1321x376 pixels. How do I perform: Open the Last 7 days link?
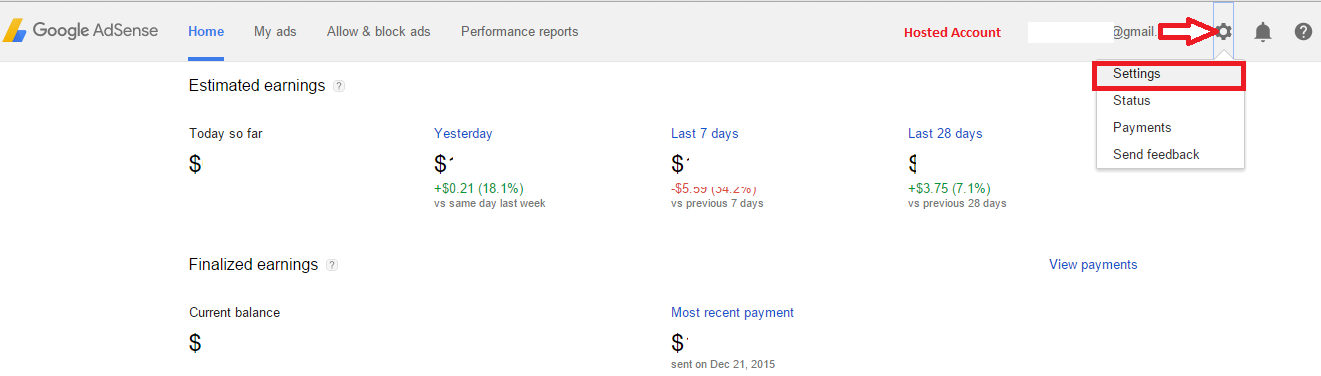coord(704,133)
